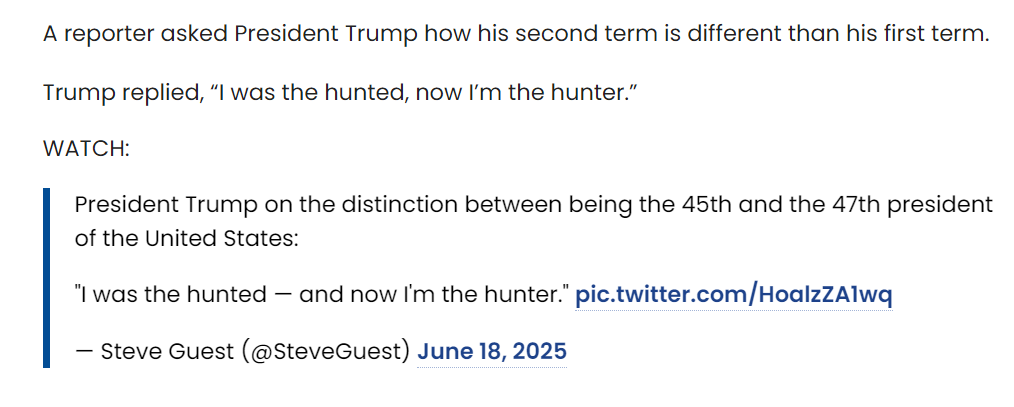Screen dimensions: 1014x407
Task: Click the blue blockquote bar on the left
Action: 47,278
